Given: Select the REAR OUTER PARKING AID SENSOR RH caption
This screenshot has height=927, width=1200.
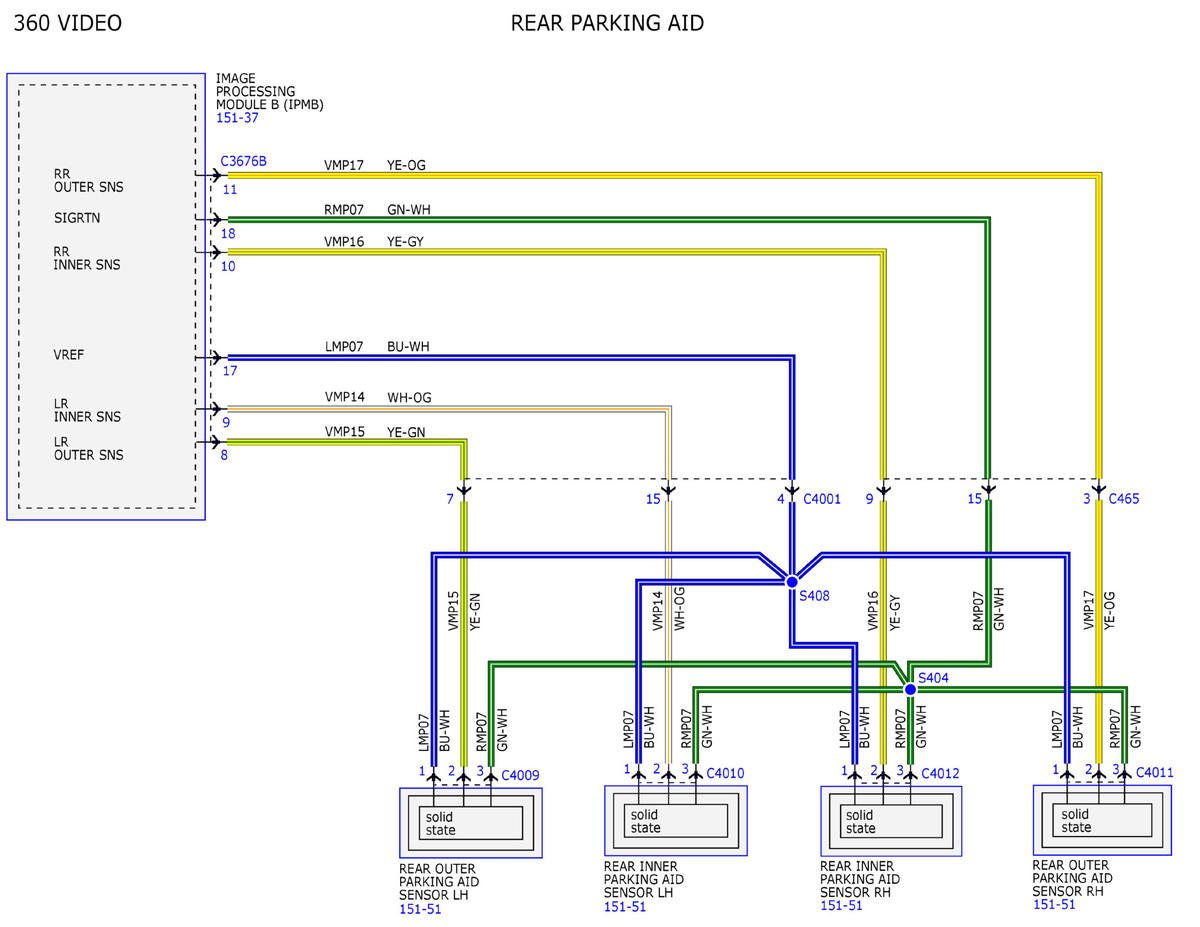Looking at the screenshot, I should (1073, 878).
